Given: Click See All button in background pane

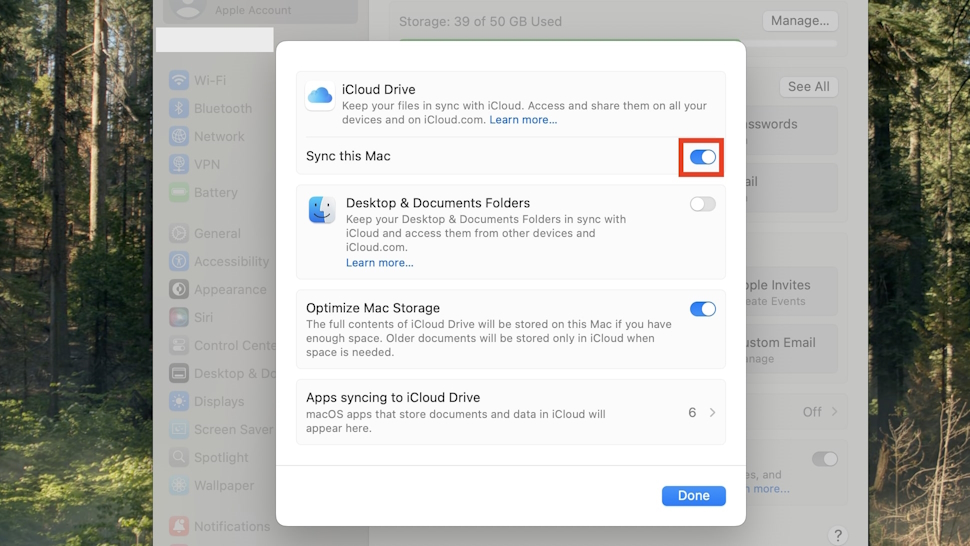Looking at the screenshot, I should click(x=809, y=87).
